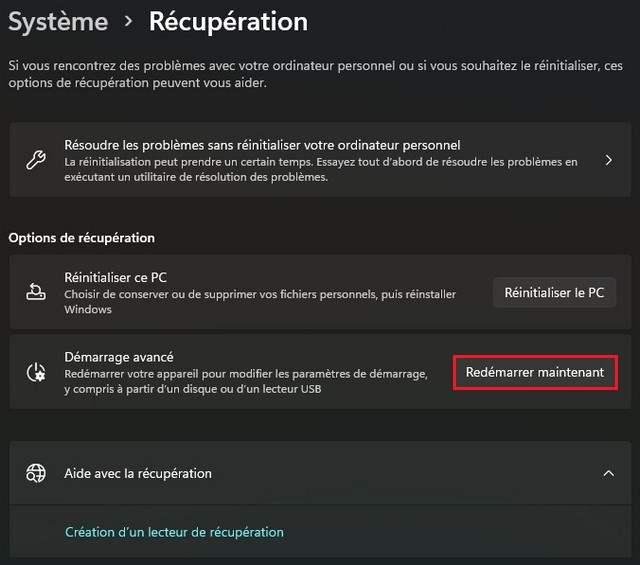
Task: Click the Démarrage avancé gear icon
Action: pos(35,372)
